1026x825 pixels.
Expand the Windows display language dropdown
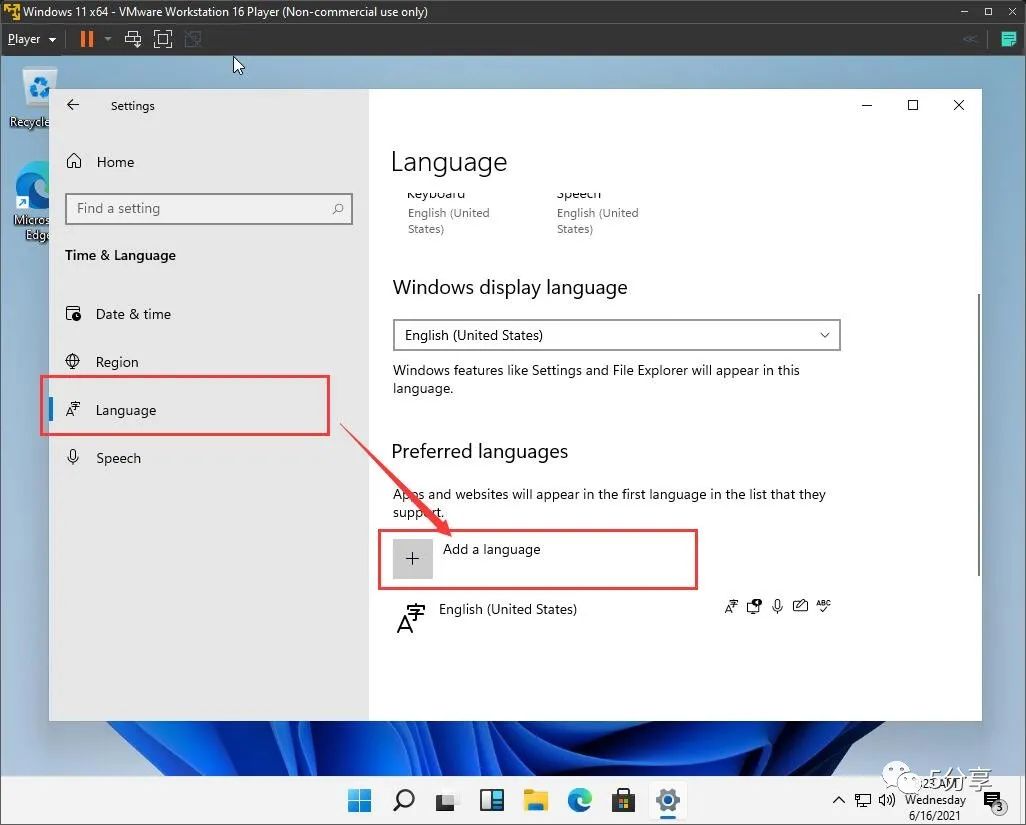616,335
